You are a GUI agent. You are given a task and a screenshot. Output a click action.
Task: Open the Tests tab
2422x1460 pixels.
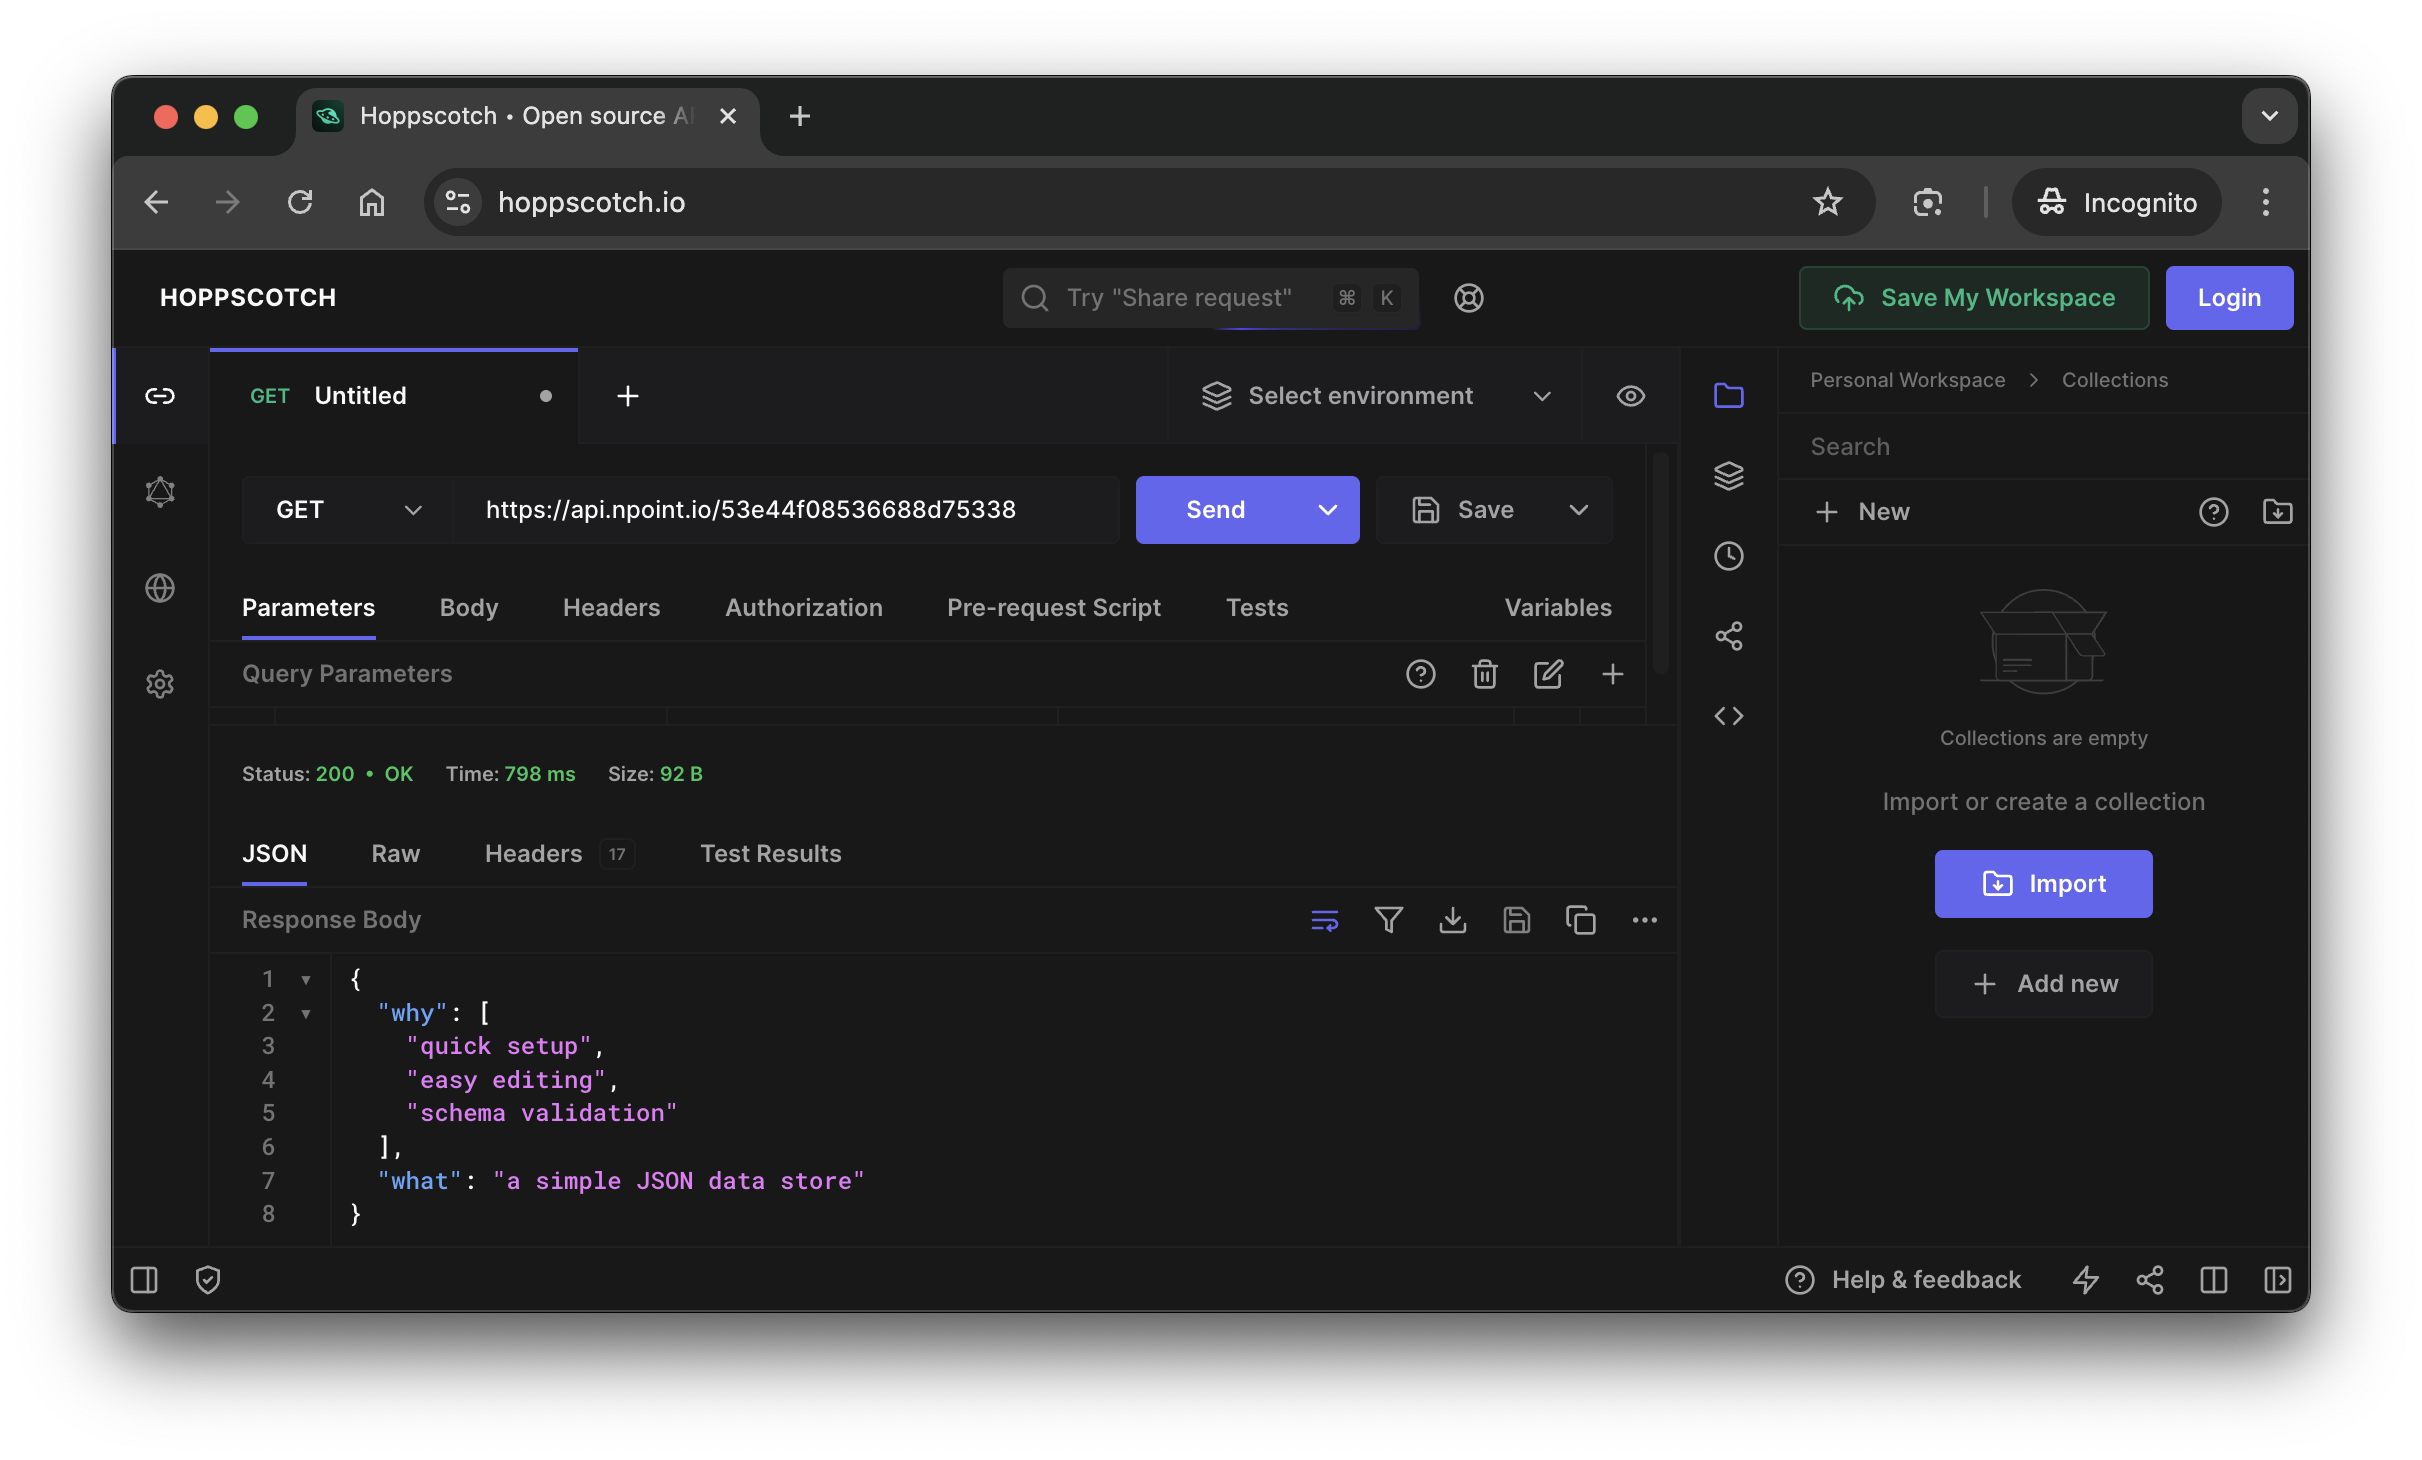coord(1257,608)
